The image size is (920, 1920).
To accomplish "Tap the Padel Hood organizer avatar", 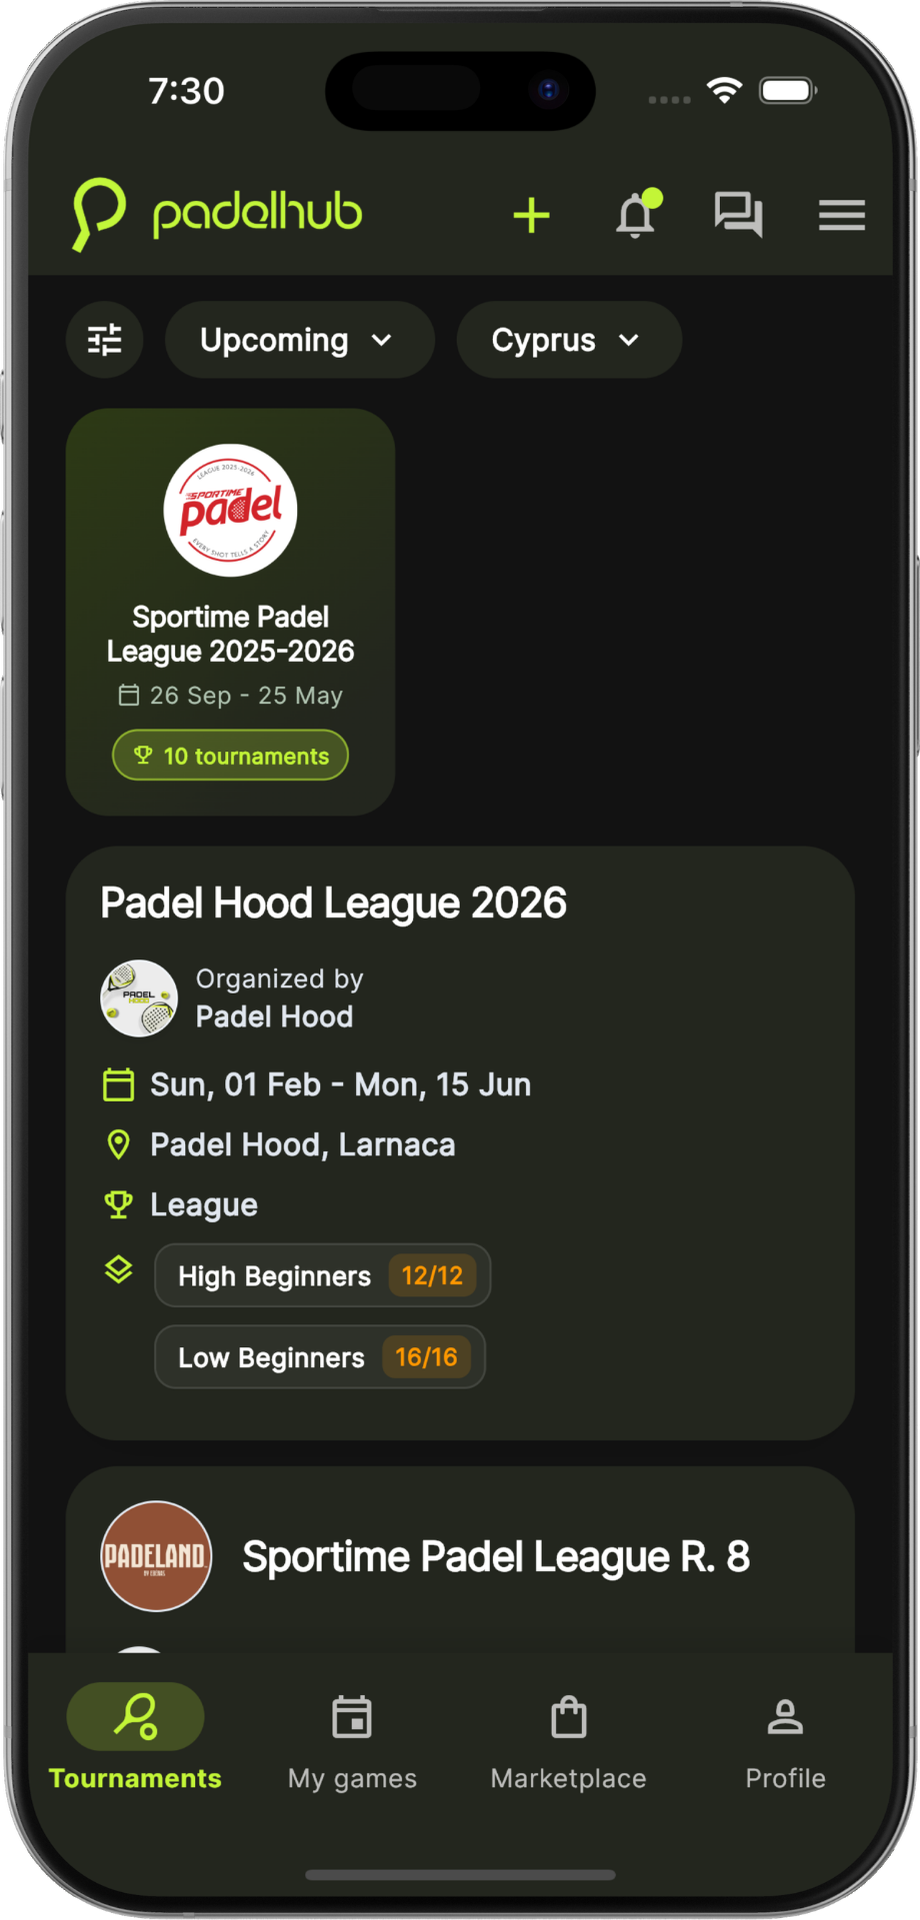I will [139, 998].
